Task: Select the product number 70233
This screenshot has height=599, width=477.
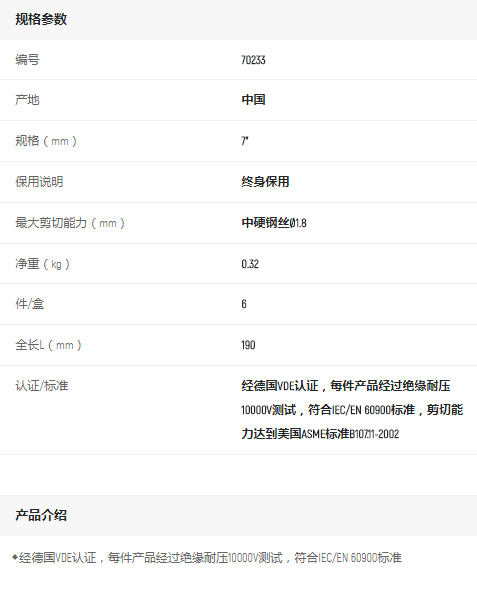Action: tap(253, 60)
